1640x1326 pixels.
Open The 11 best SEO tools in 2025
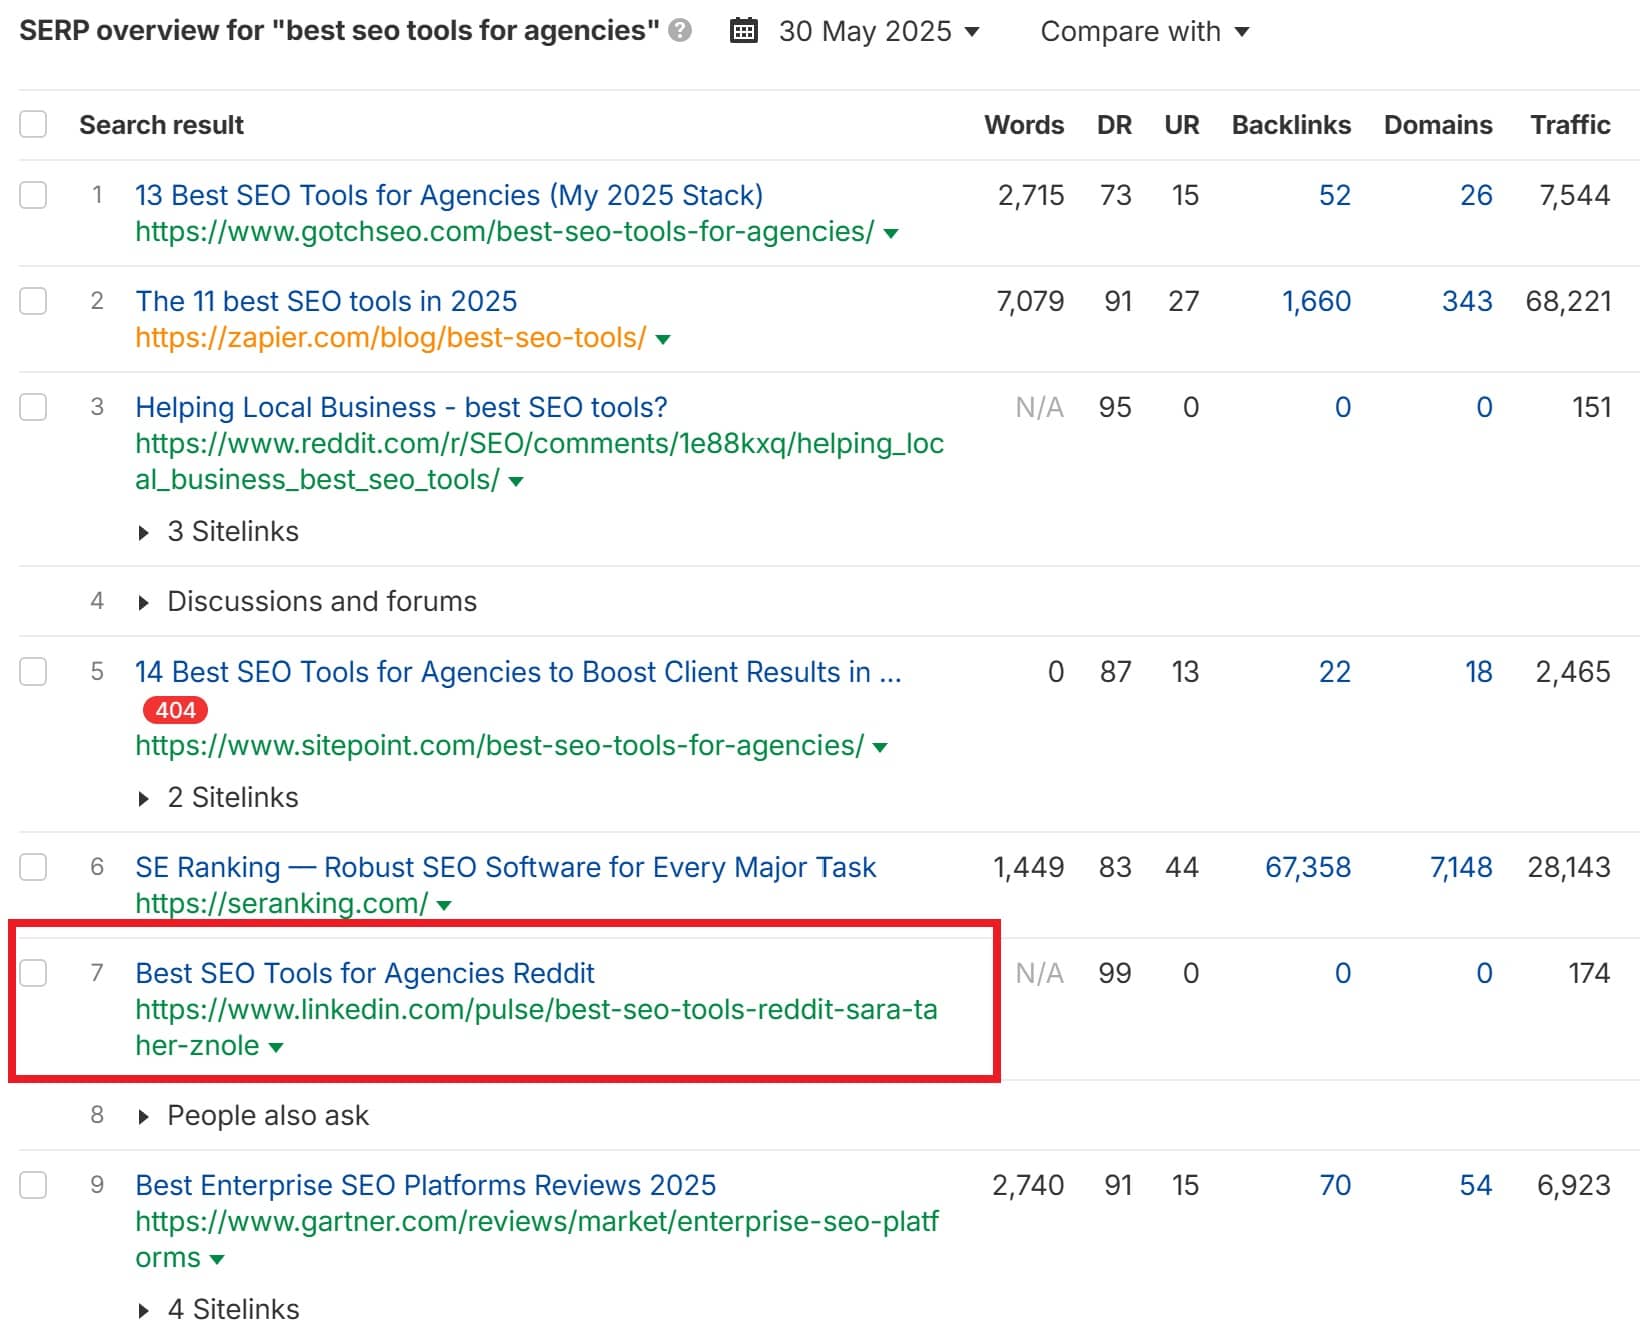326,301
